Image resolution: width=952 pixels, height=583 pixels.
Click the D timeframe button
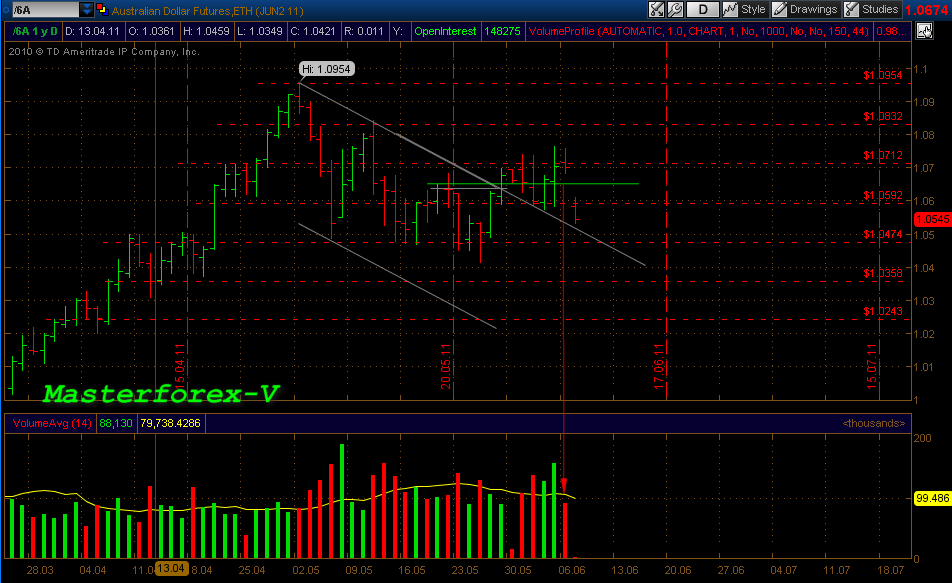click(x=703, y=9)
